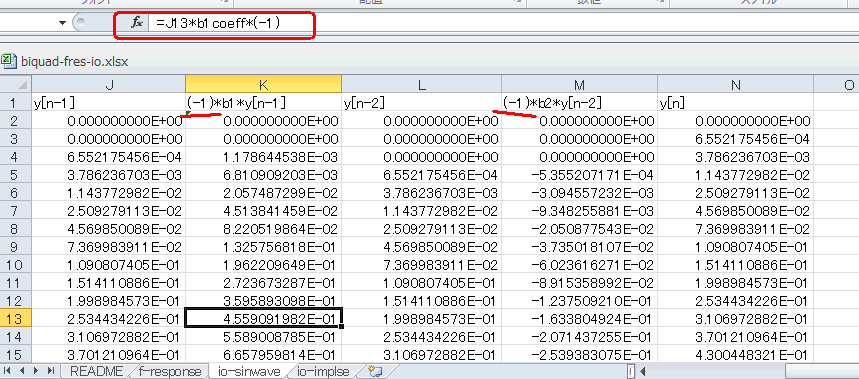This screenshot has height=379, width=859.
Task: Open the io-implse sheet tab
Action: [323, 371]
